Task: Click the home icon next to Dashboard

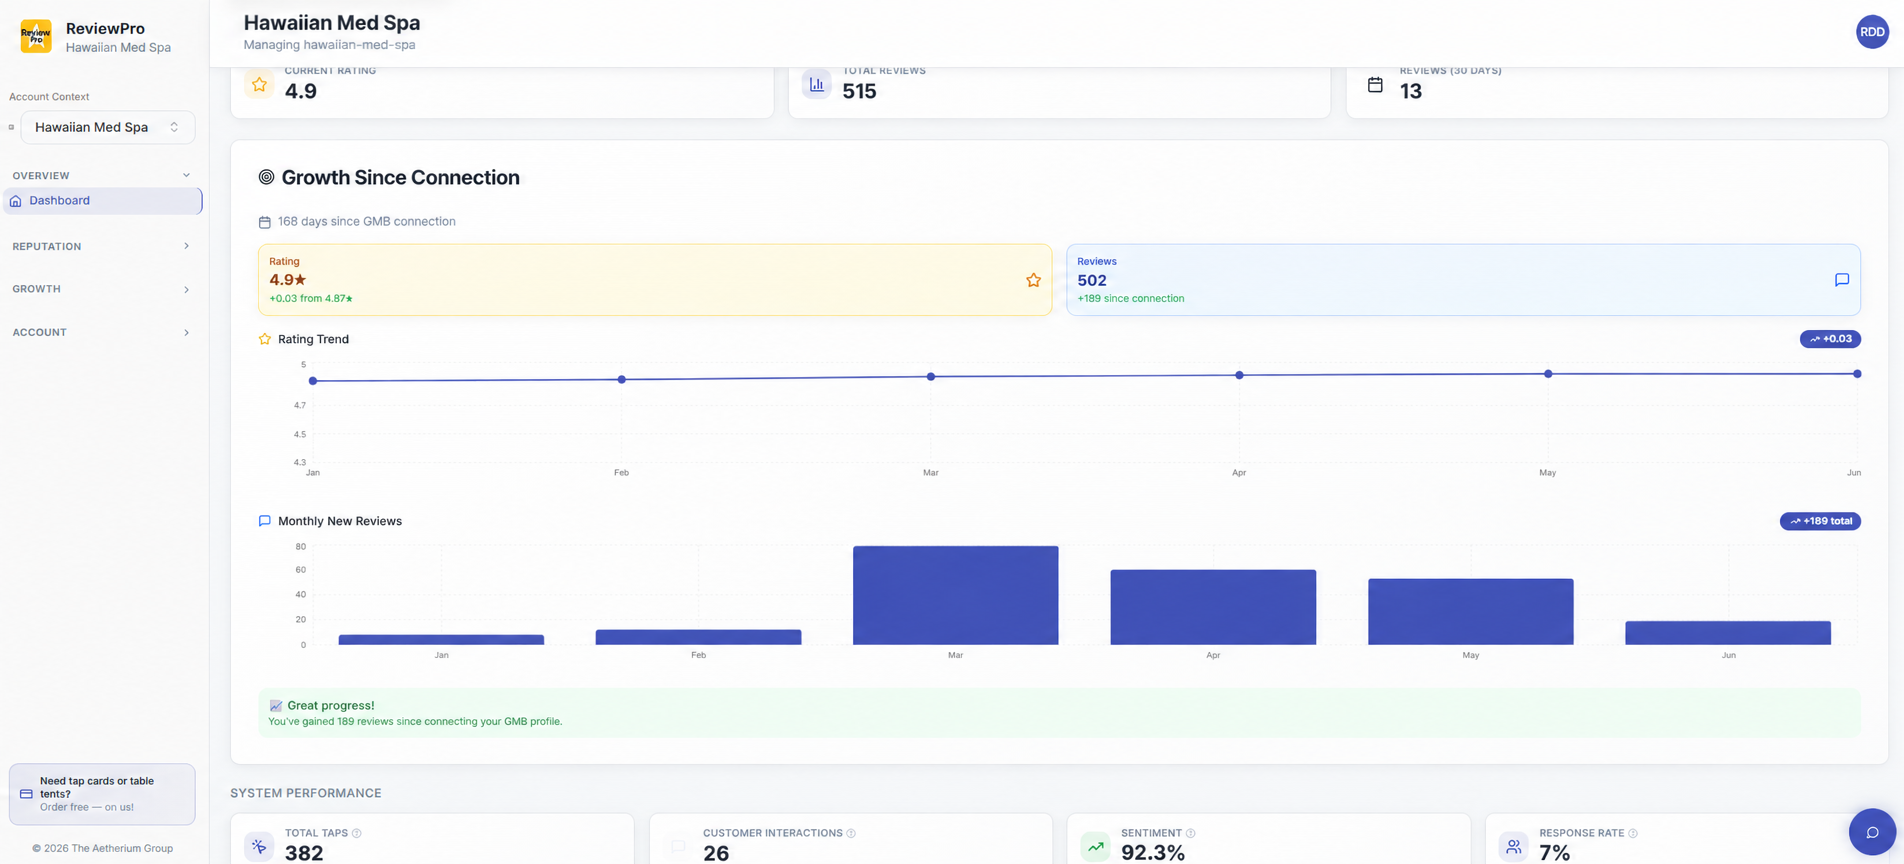Action: pos(16,201)
